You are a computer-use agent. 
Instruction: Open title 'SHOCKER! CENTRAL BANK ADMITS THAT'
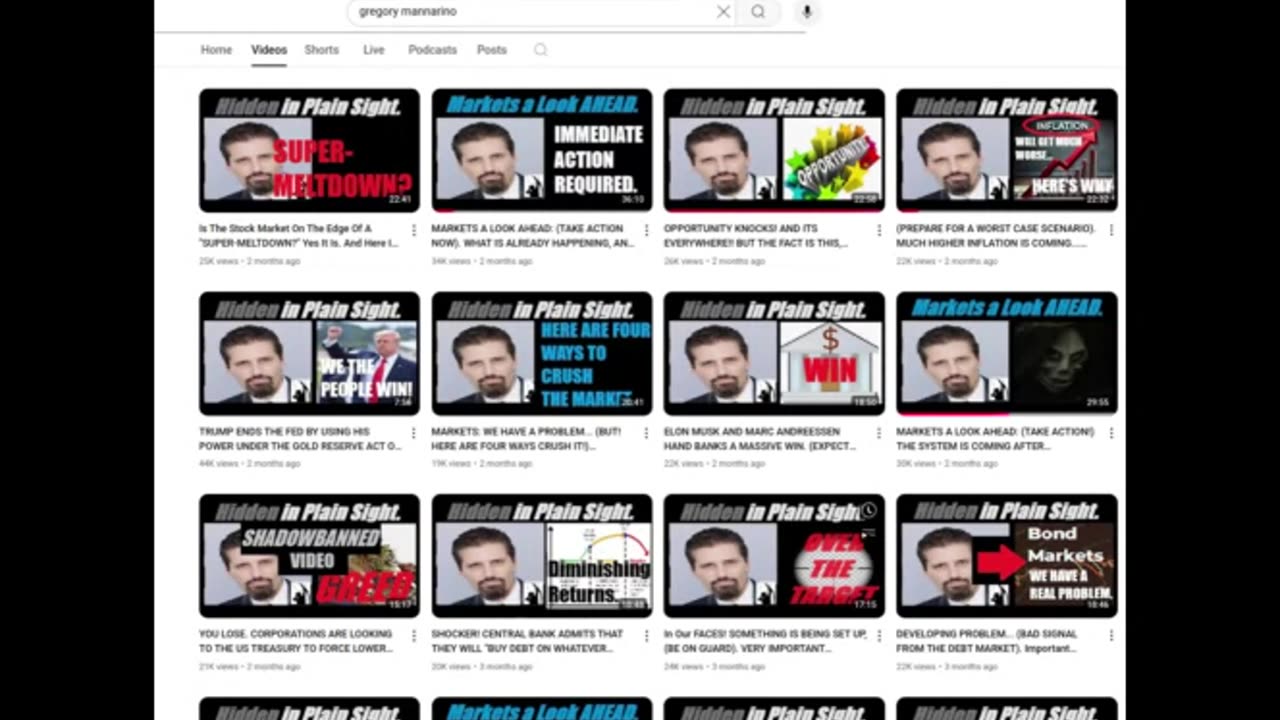click(x=527, y=641)
